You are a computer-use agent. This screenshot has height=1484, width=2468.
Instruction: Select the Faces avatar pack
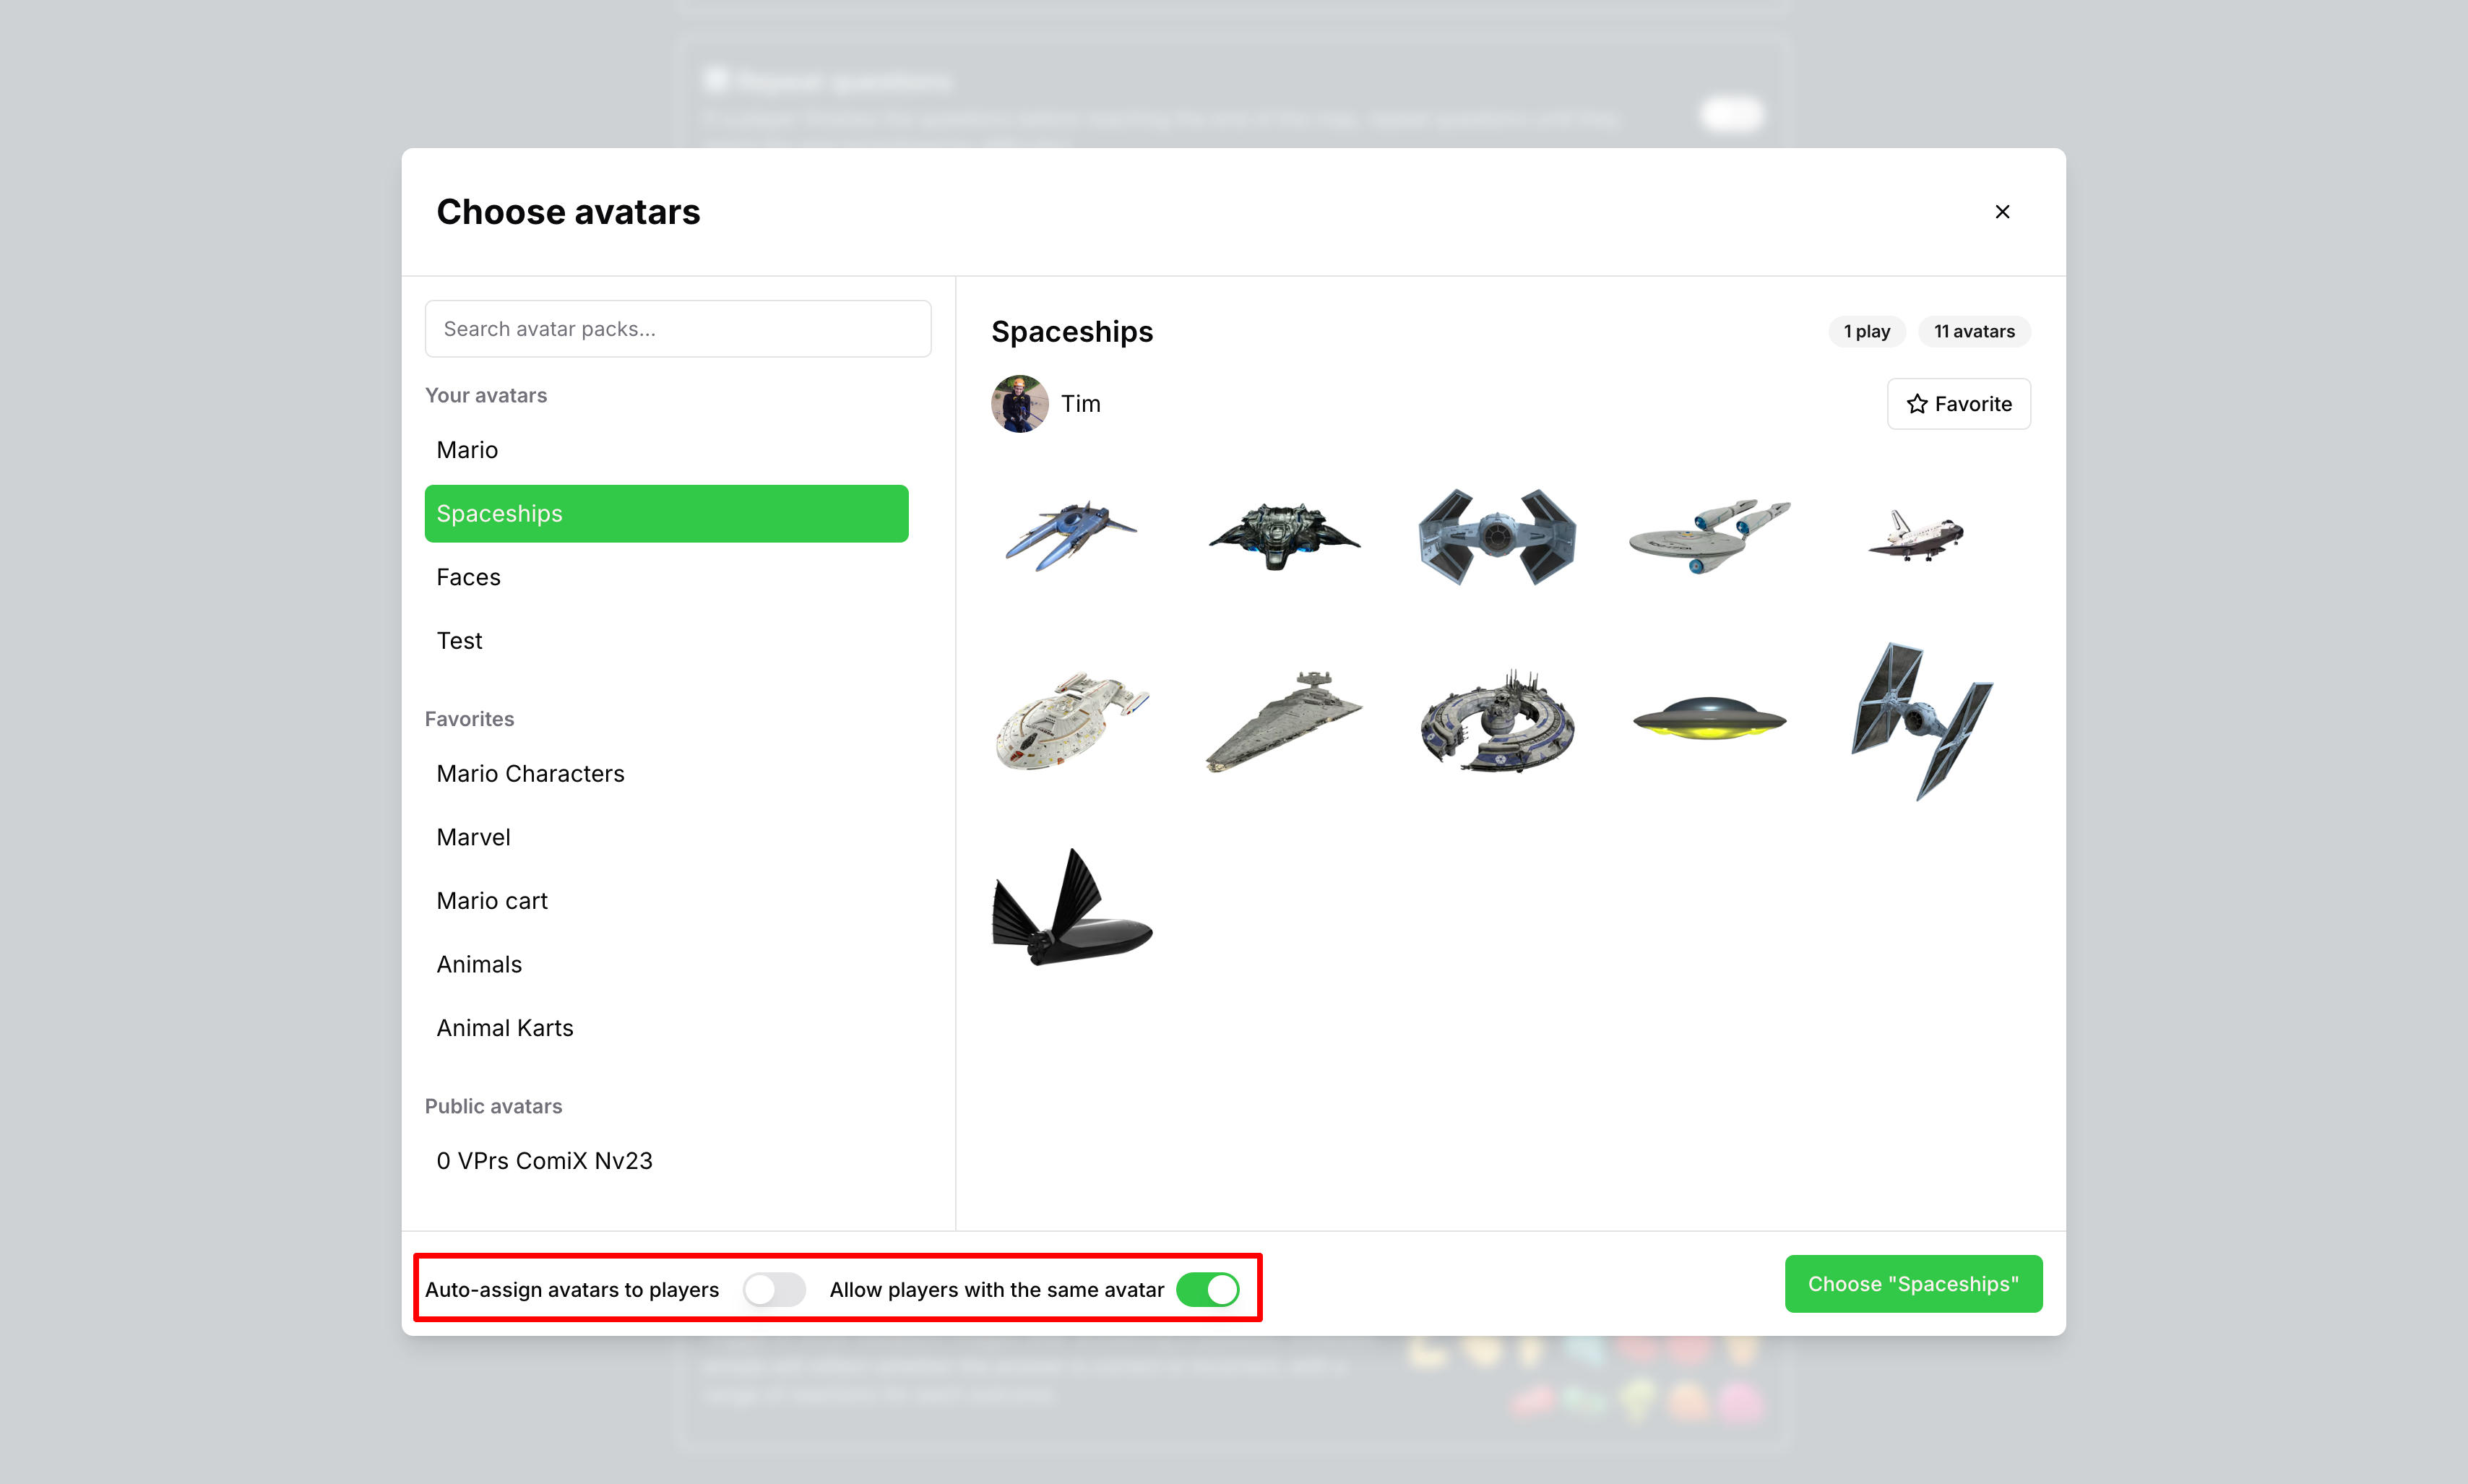coord(468,577)
